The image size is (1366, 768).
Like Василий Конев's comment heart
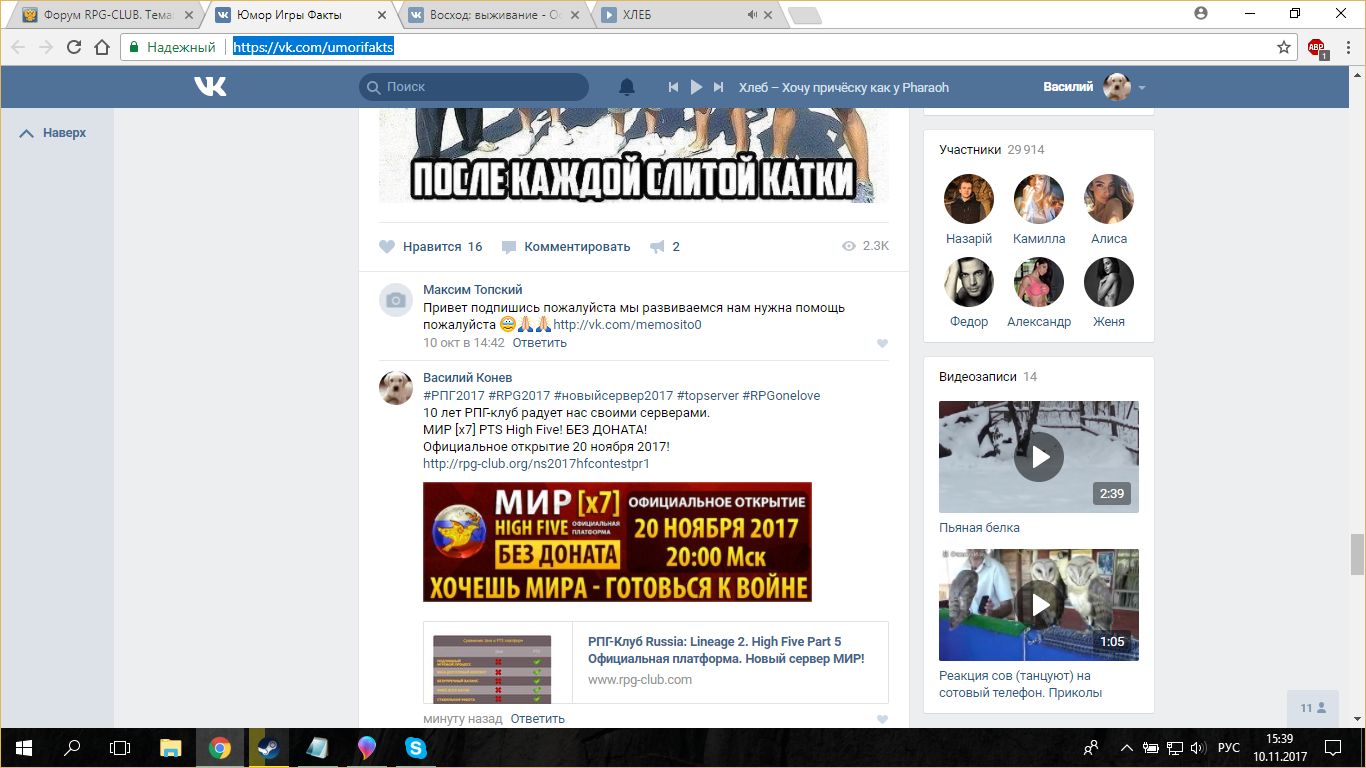(x=882, y=719)
